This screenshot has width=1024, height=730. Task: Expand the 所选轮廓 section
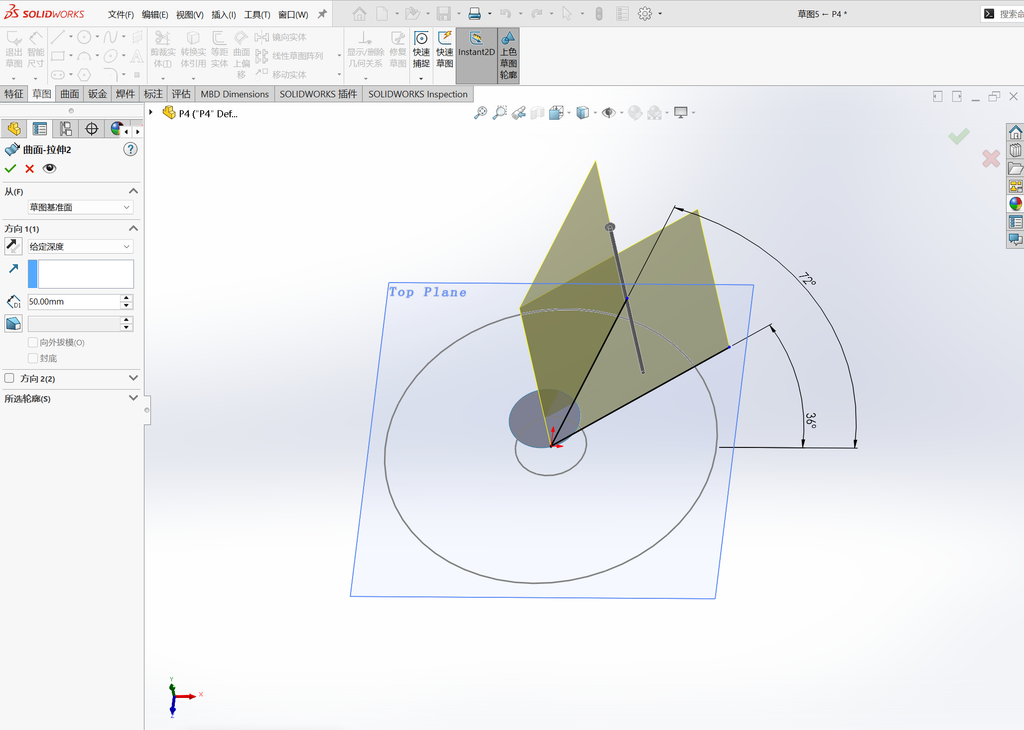(133, 398)
